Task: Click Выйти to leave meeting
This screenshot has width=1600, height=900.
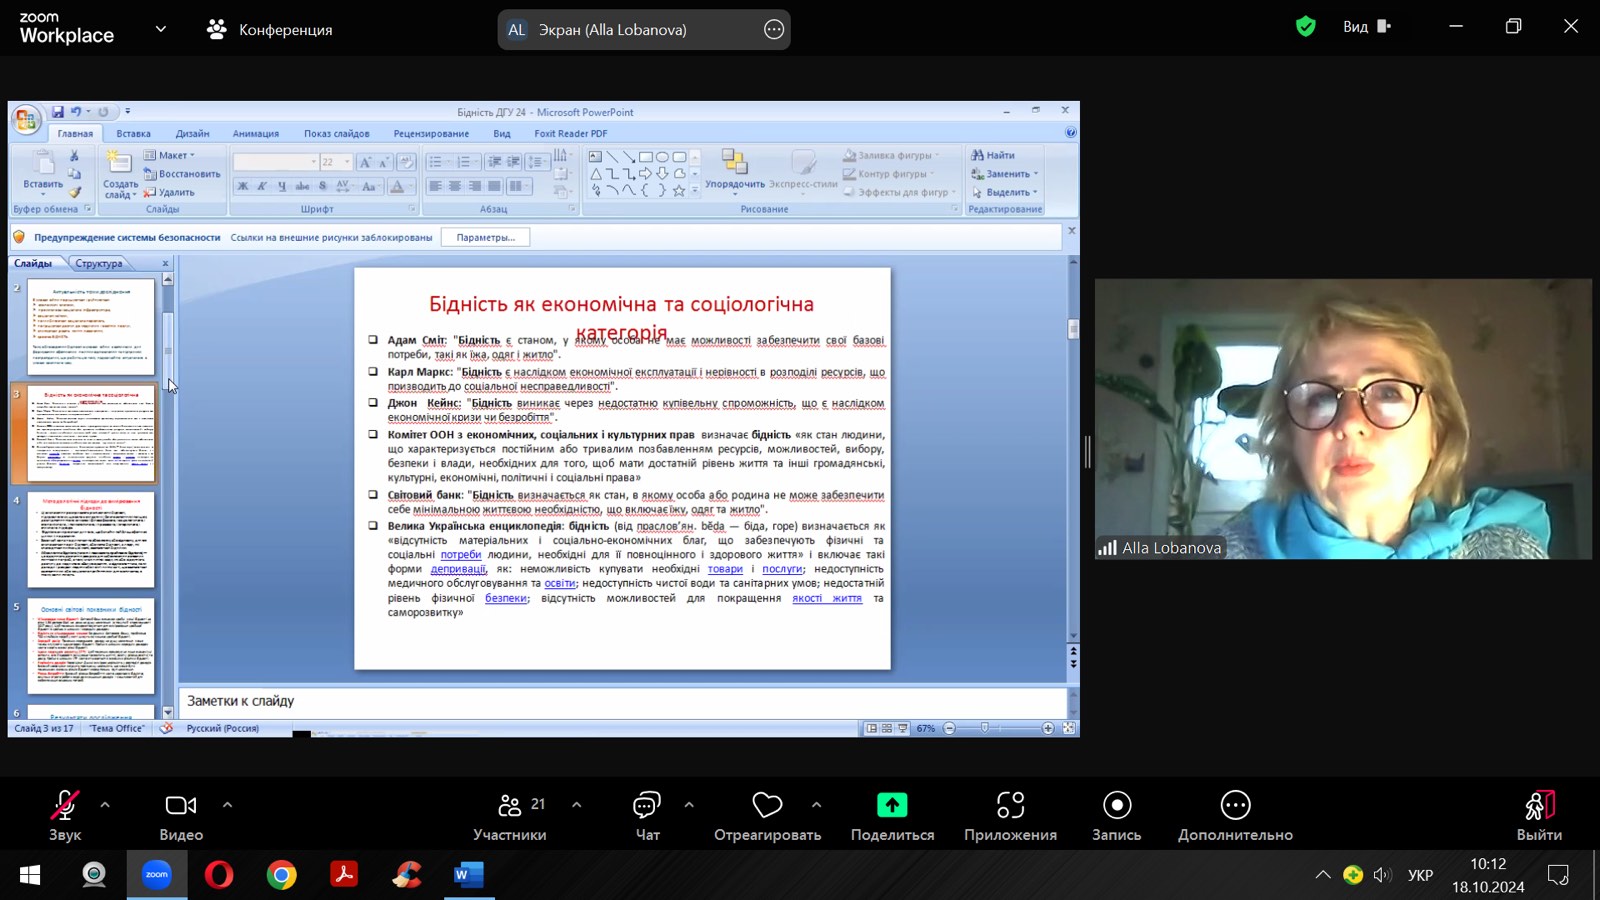Action: 1539,817
